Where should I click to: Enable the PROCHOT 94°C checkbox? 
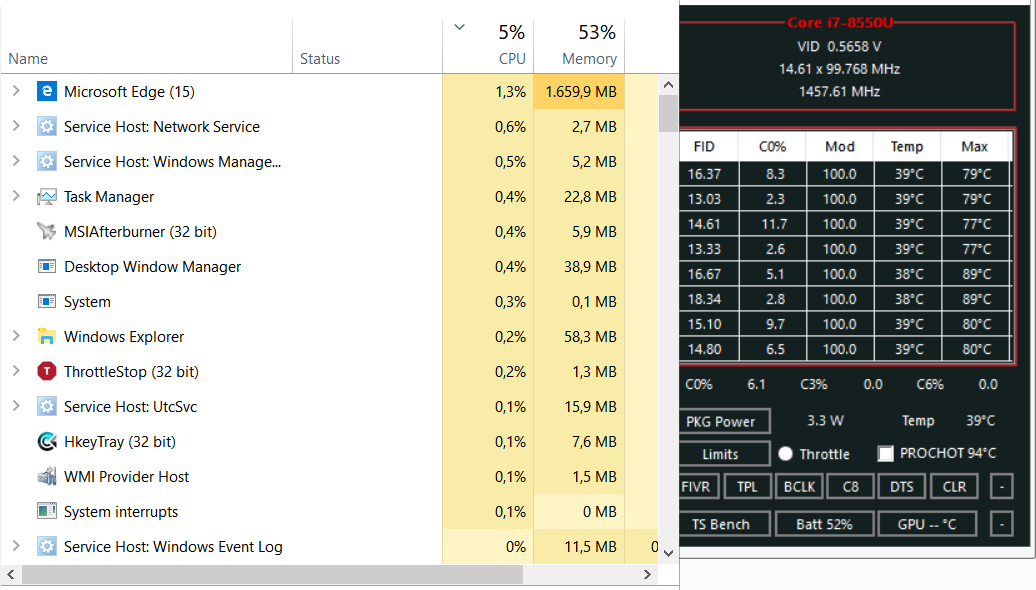[x=885, y=454]
